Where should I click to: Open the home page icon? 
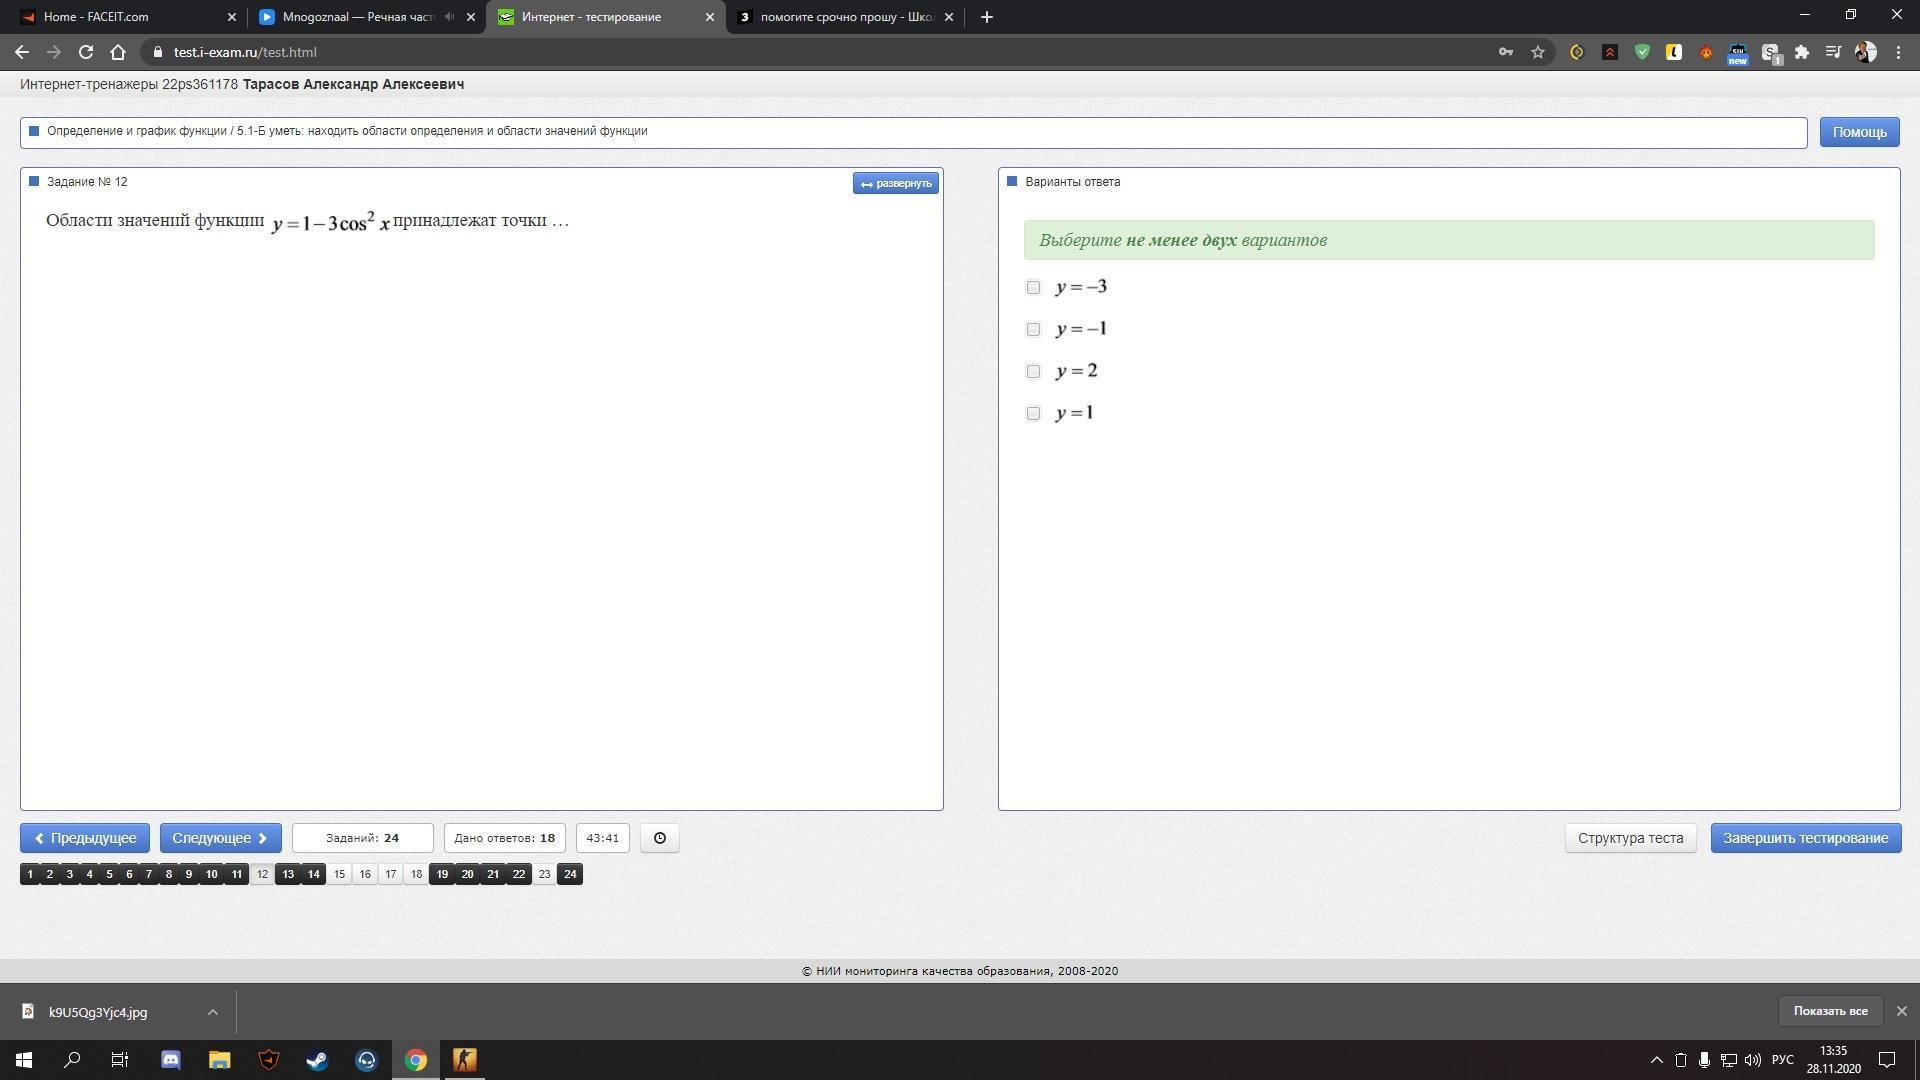pos(118,52)
